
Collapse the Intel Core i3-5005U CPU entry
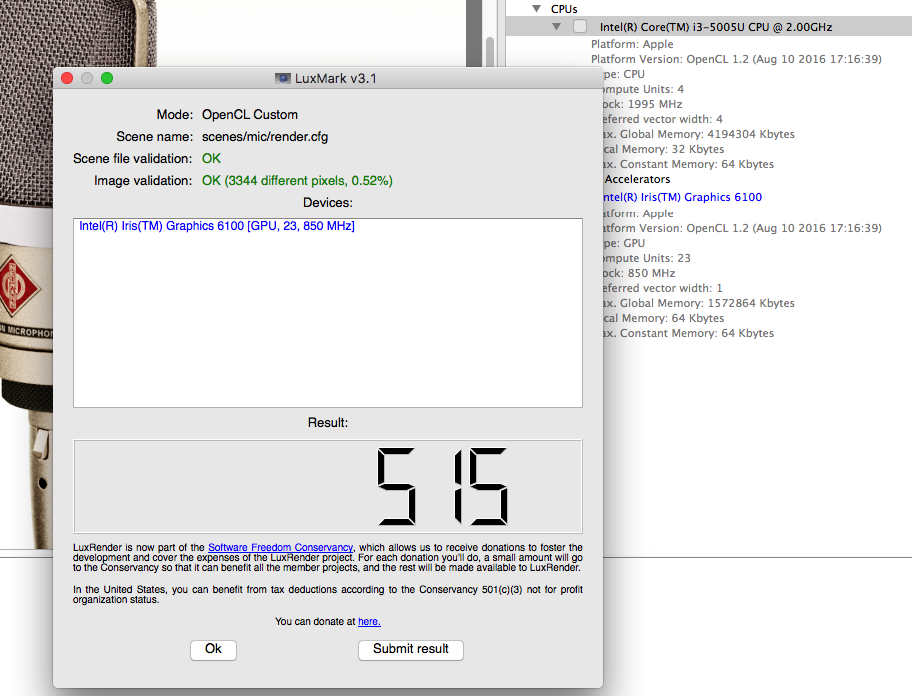[557, 27]
